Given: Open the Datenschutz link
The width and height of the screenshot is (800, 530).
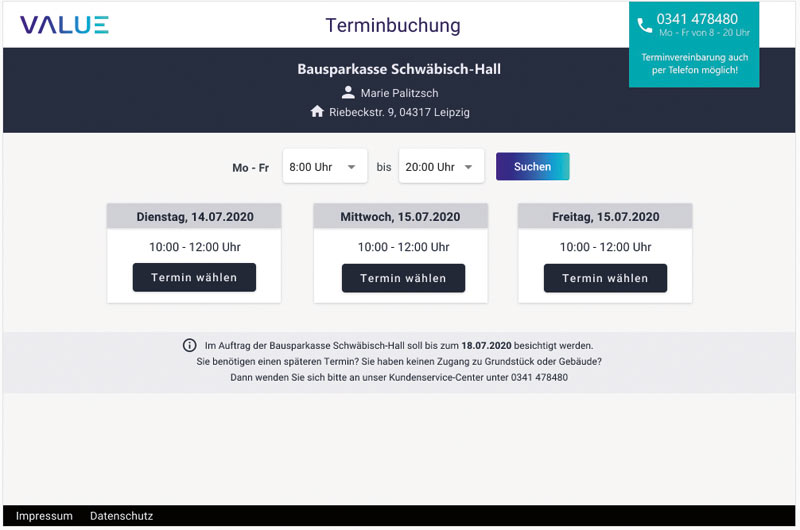Looking at the screenshot, I should coord(121,516).
